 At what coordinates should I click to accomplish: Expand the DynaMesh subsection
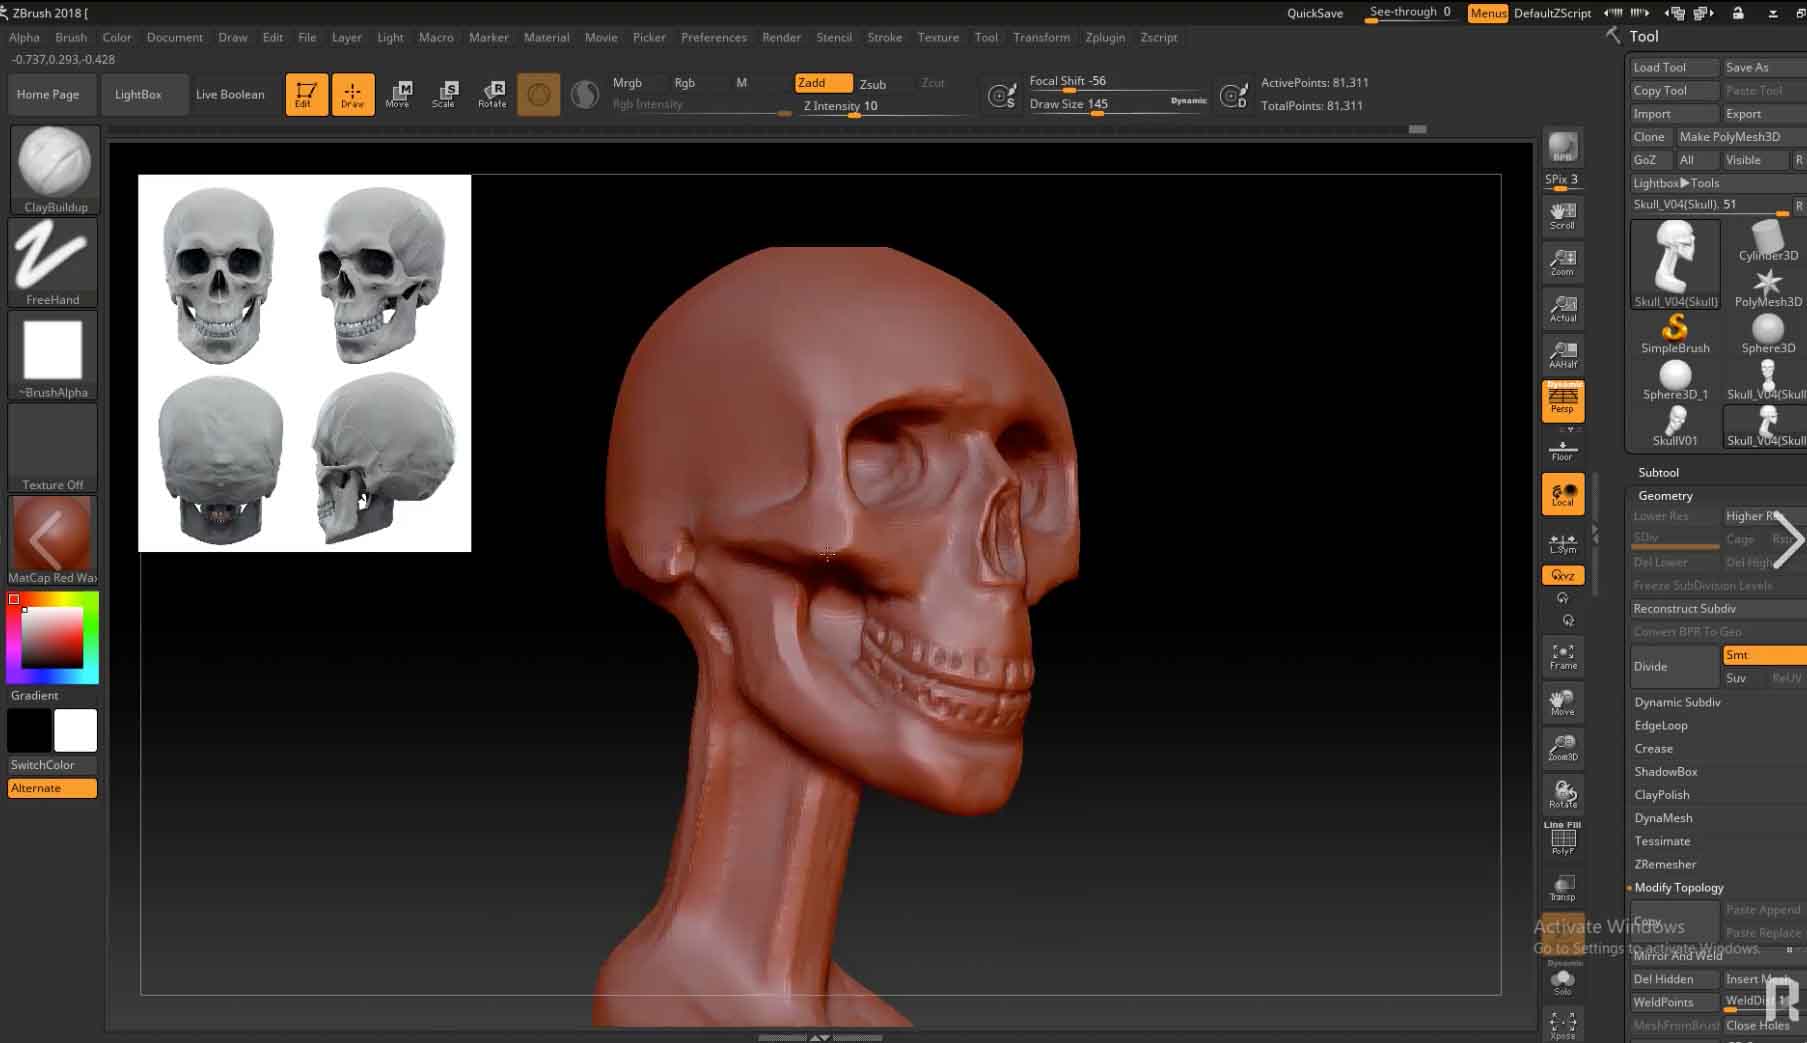click(1663, 818)
